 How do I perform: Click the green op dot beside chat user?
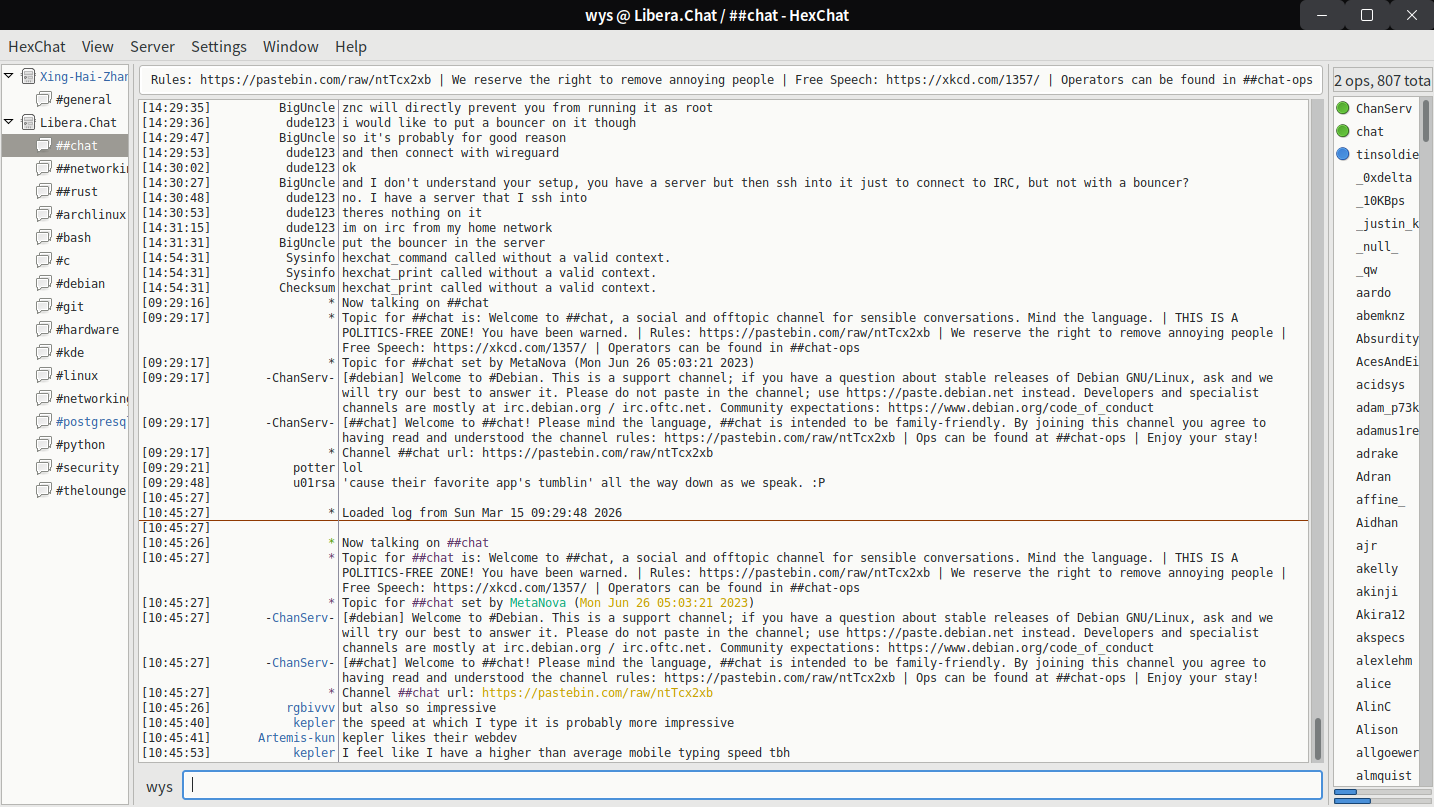coord(1343,131)
